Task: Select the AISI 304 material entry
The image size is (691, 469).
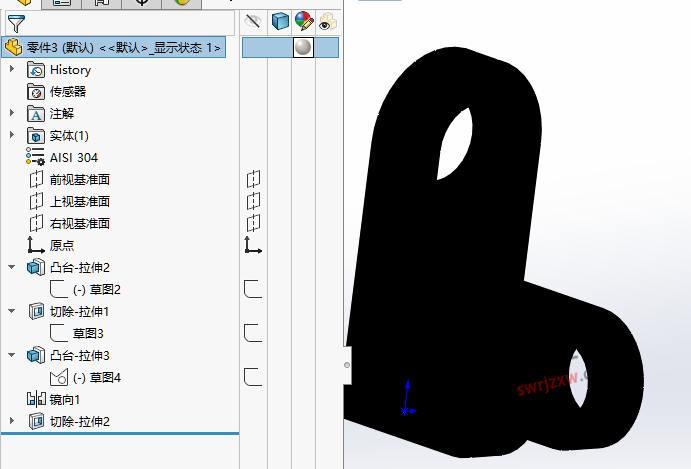Action: tap(73, 157)
